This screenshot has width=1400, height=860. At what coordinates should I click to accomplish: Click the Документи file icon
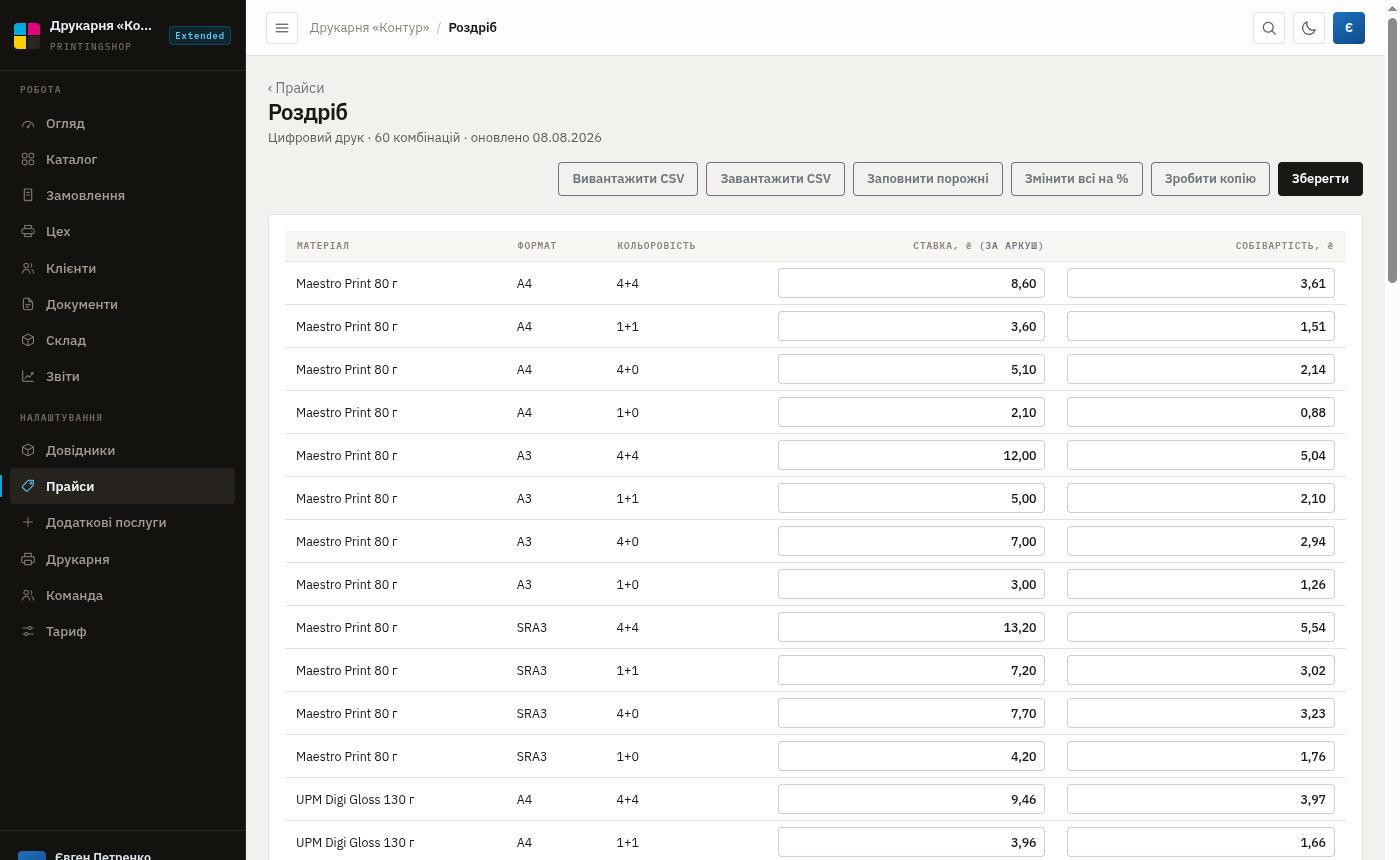[x=28, y=305]
